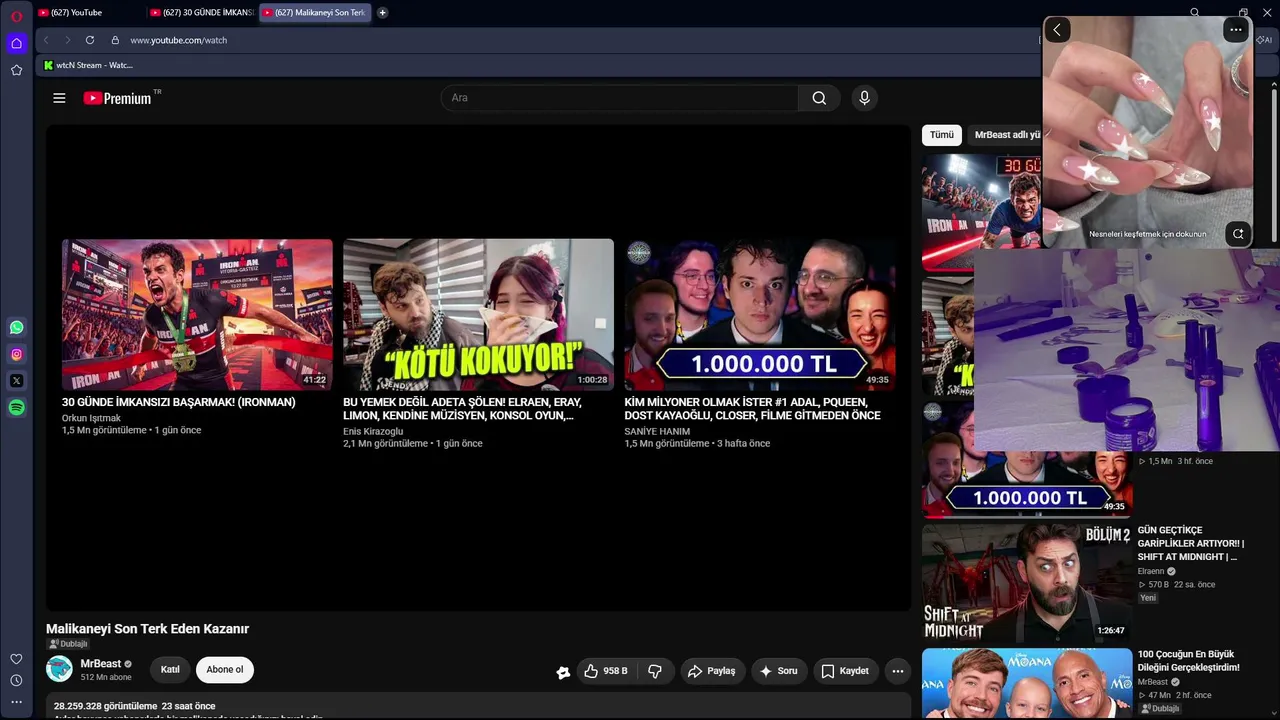This screenshot has width=1280, height=720.
Task: Click the 'Elraenn' channel name in sidebar
Action: (1151, 572)
